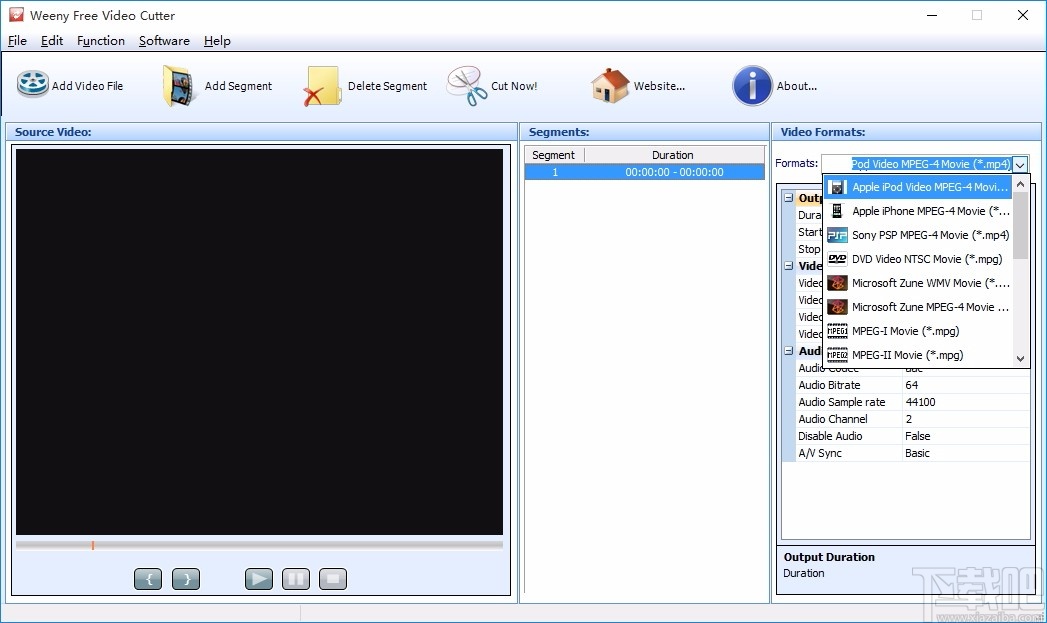Pick Microsoft Zune MPEG-4 Movie format

click(x=918, y=307)
